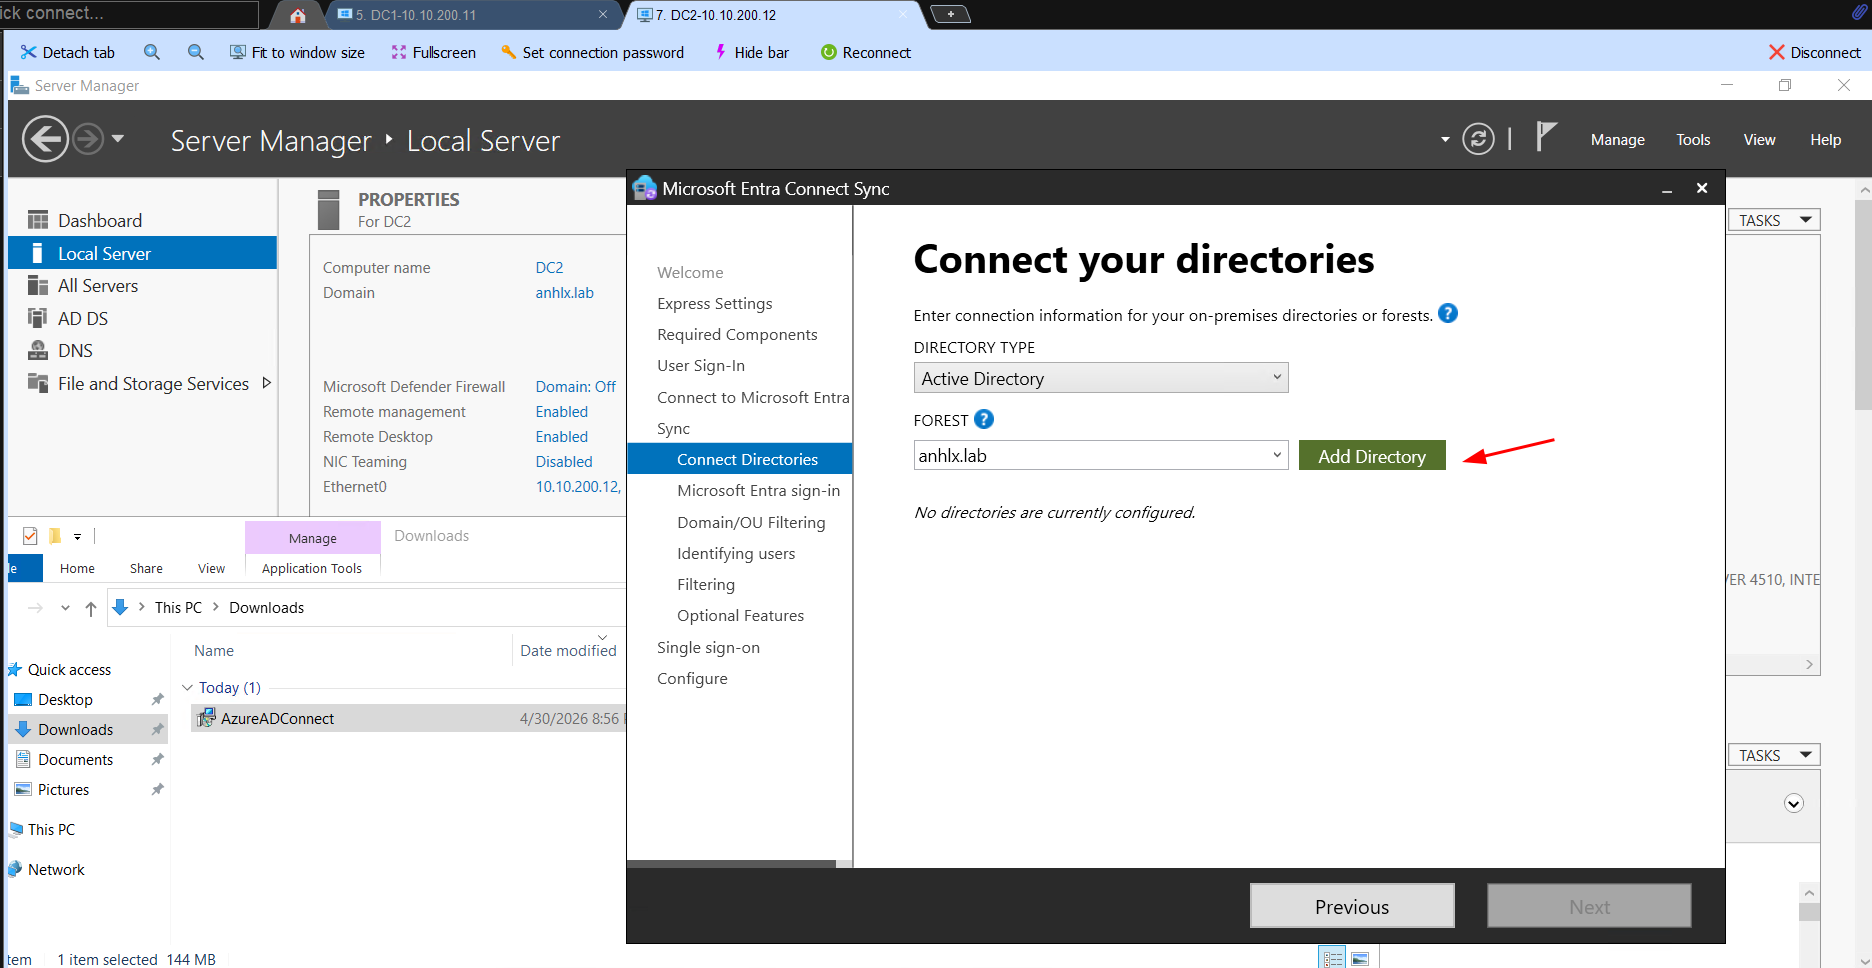Expand File and Storage Services arrow

(x=266, y=383)
